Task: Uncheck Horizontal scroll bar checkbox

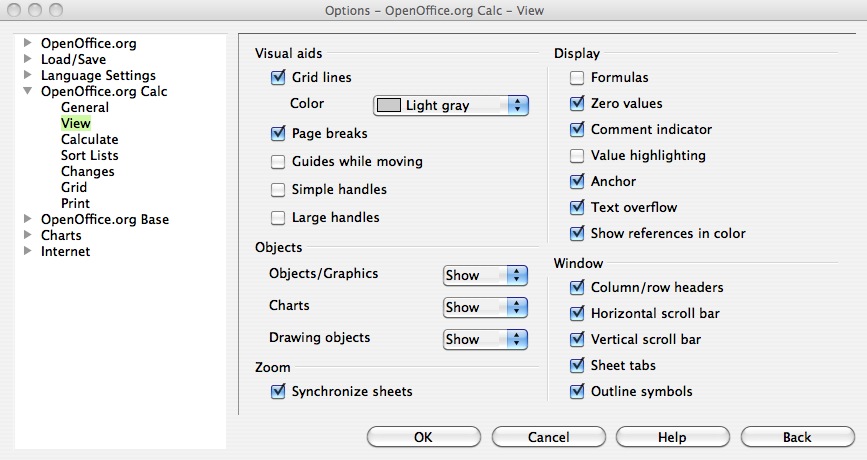Action: pyautogui.click(x=577, y=313)
